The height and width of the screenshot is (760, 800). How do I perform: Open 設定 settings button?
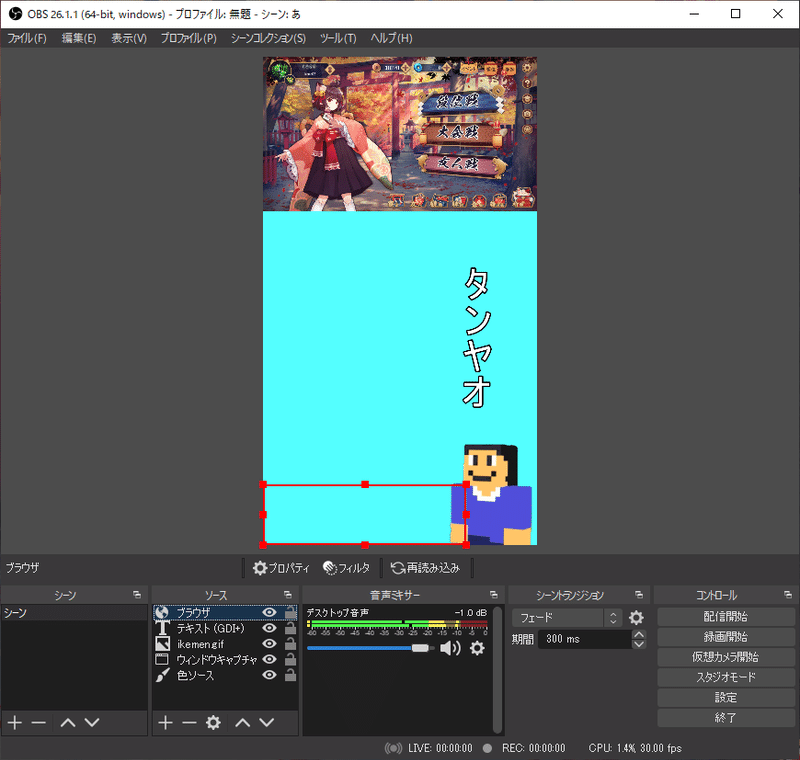(726, 697)
